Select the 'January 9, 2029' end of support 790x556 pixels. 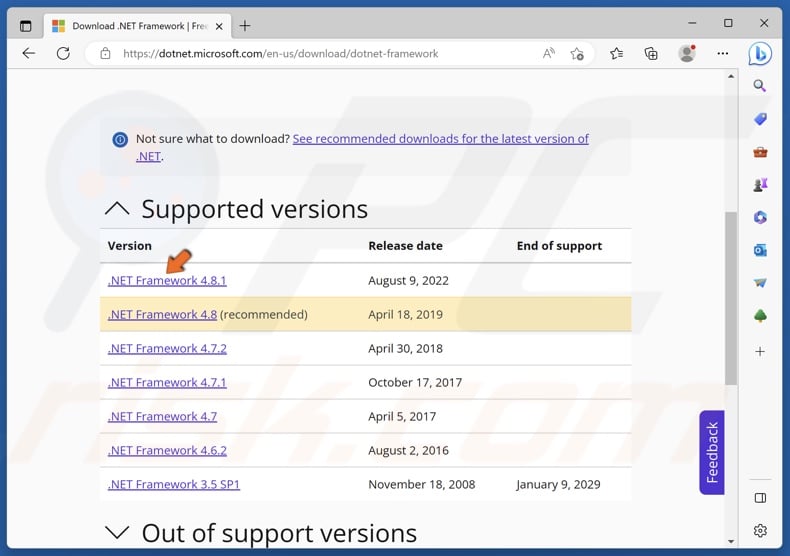[558, 484]
